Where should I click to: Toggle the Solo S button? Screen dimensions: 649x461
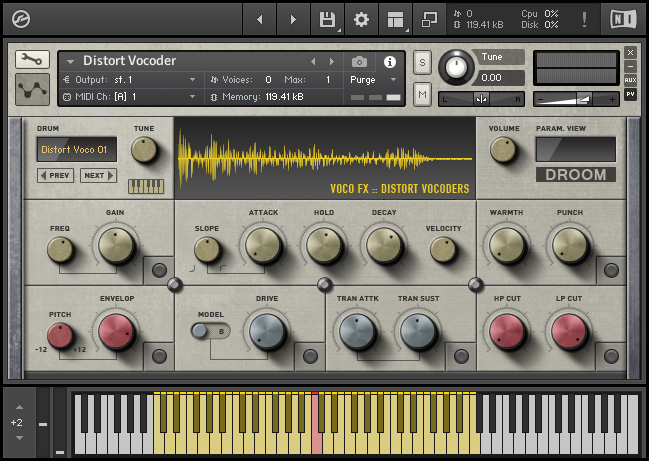coord(422,62)
